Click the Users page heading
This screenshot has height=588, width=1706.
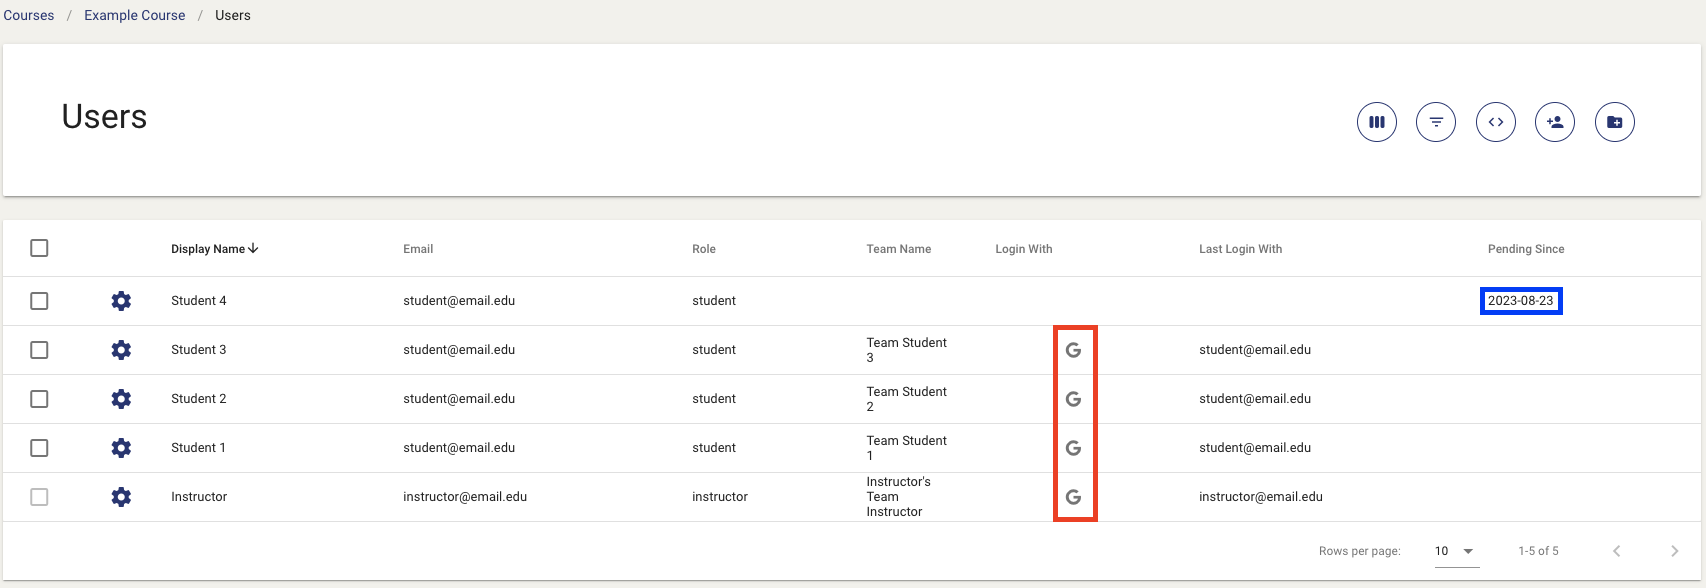point(104,117)
